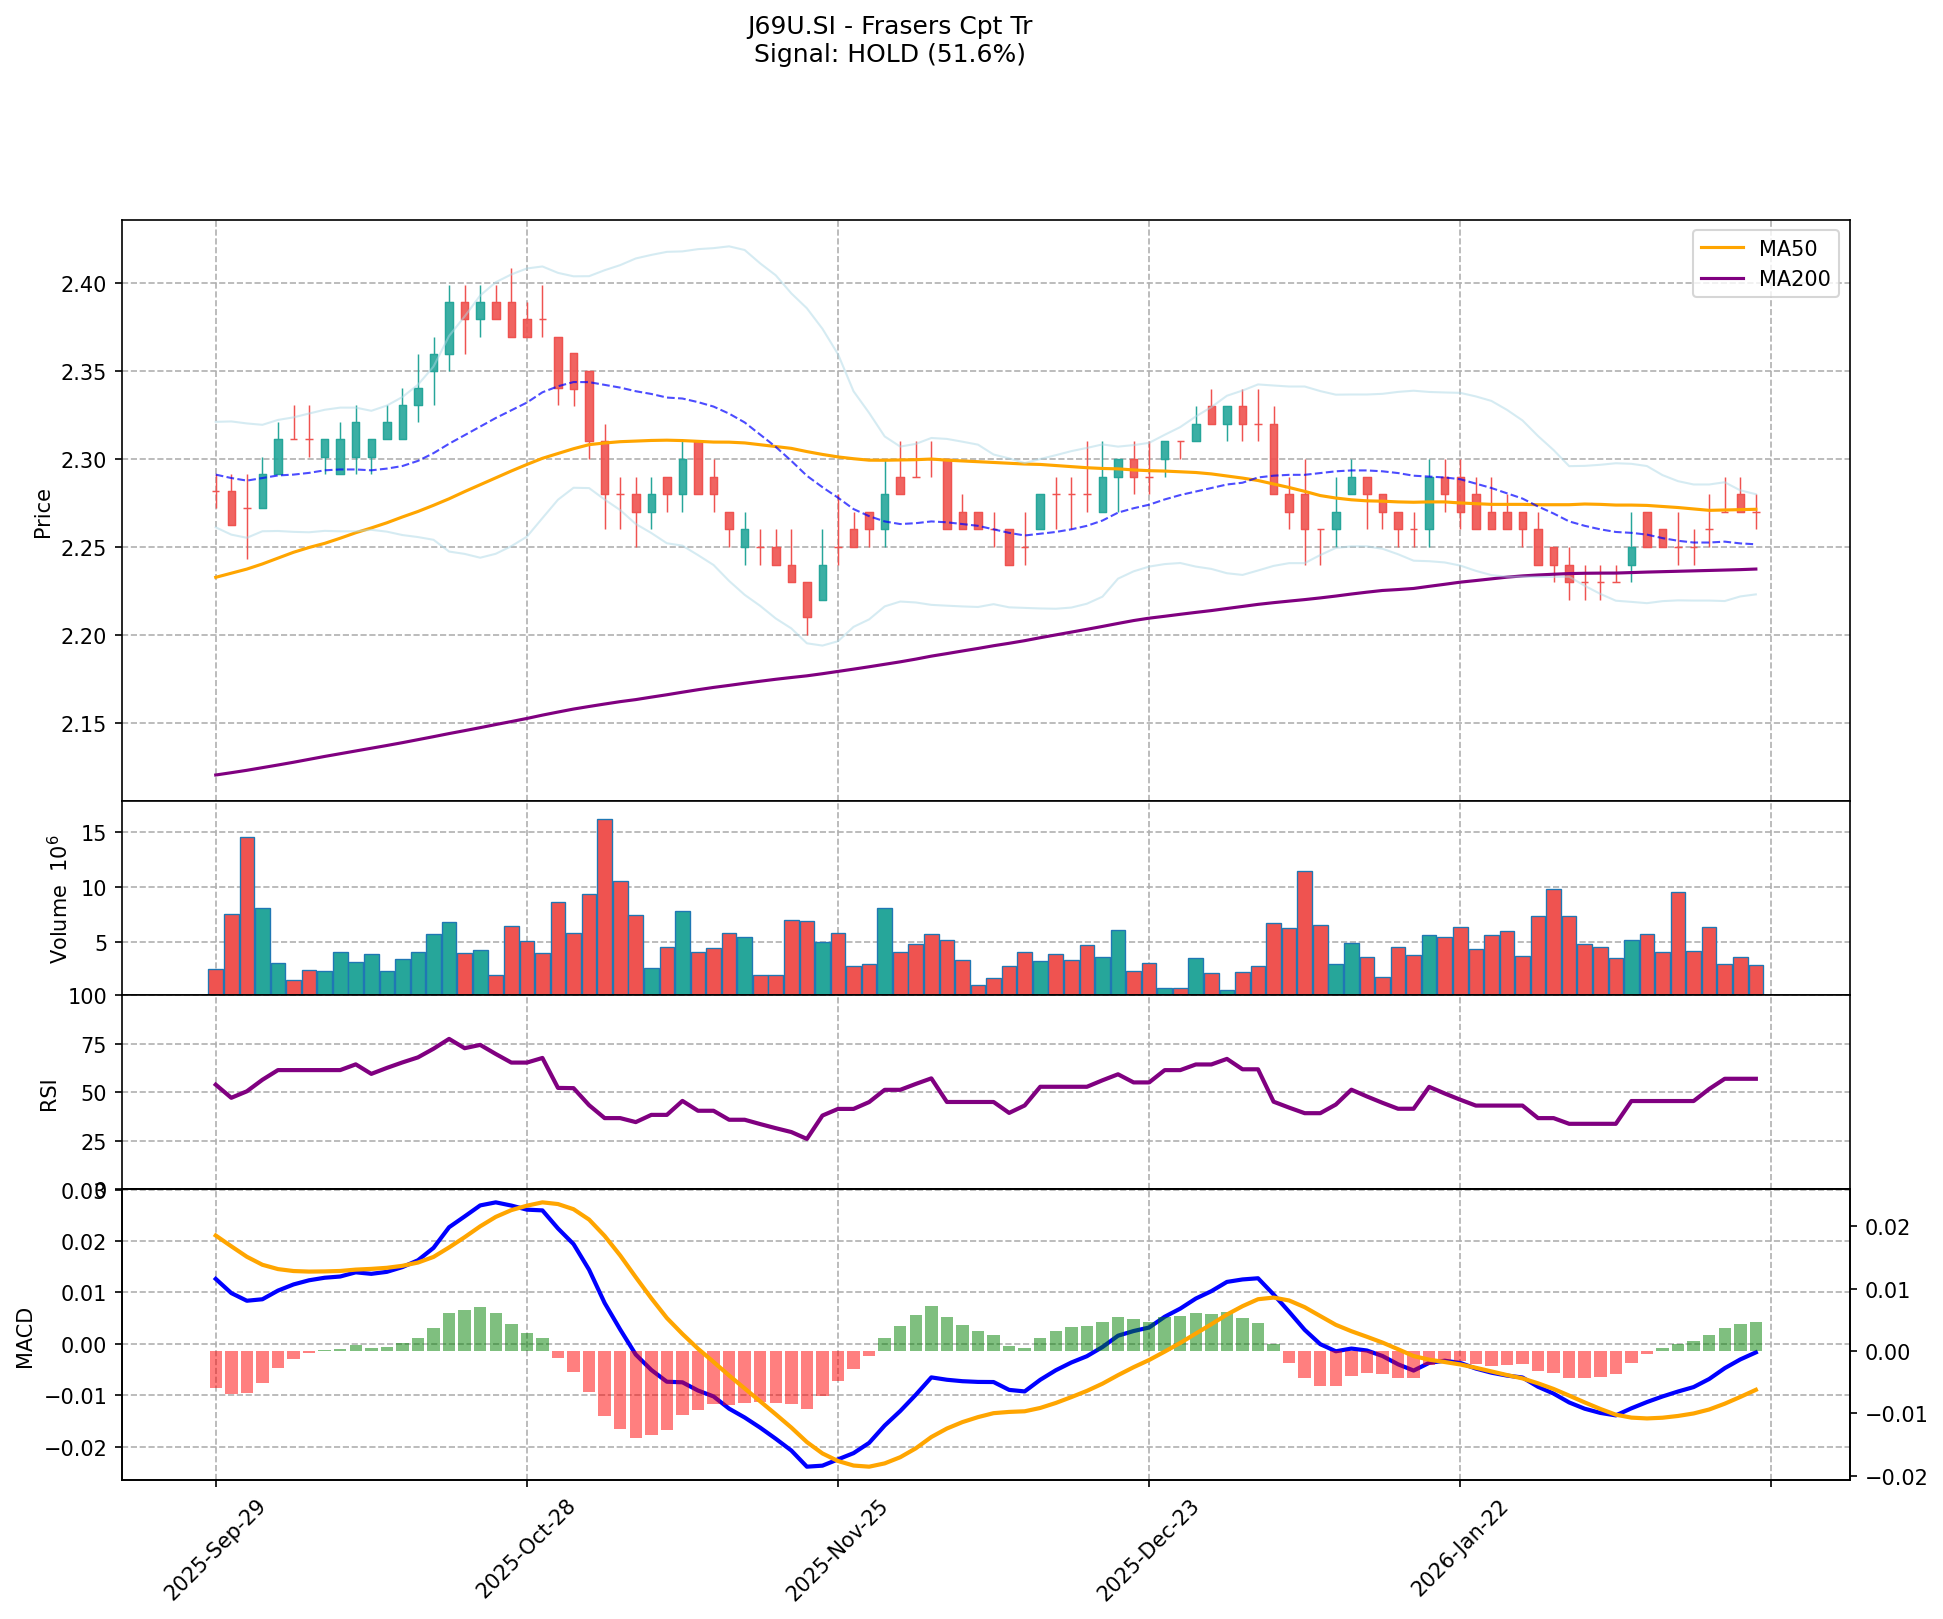Click the Signal: HOLD (51.6%) subtitle
1943x1619 pixels.
889,54
